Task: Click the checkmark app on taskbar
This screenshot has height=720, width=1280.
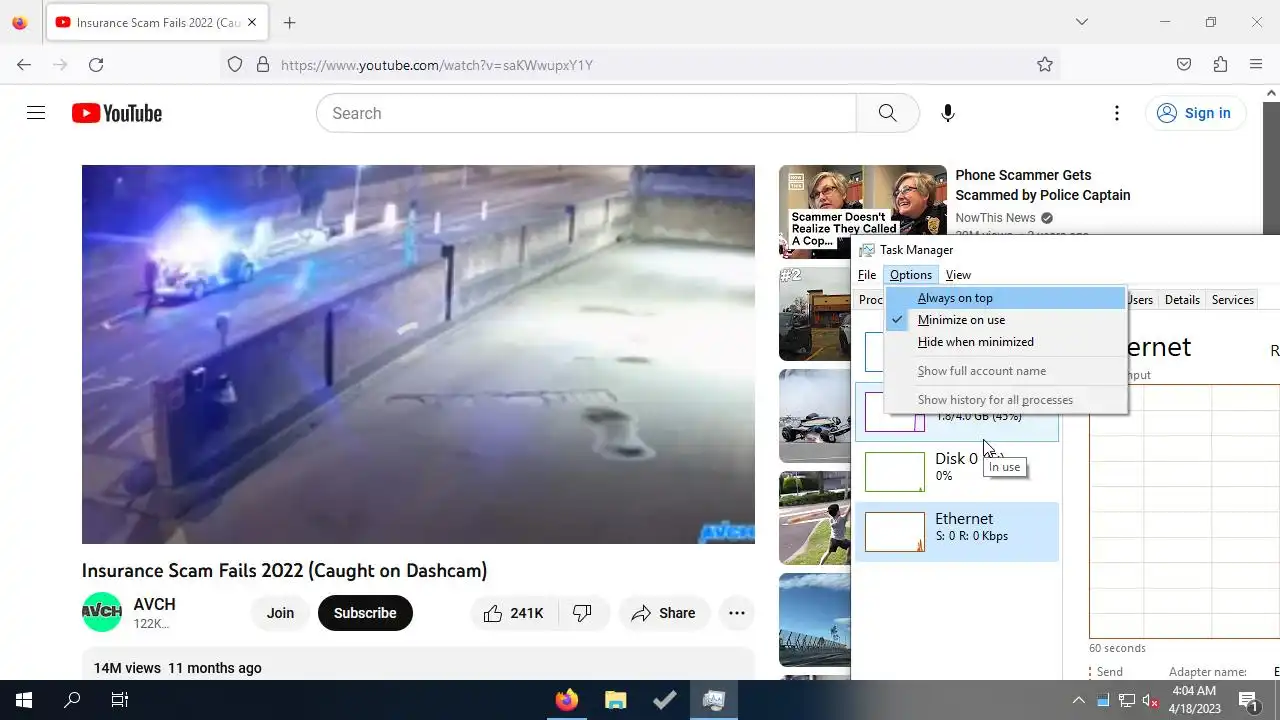Action: [664, 700]
